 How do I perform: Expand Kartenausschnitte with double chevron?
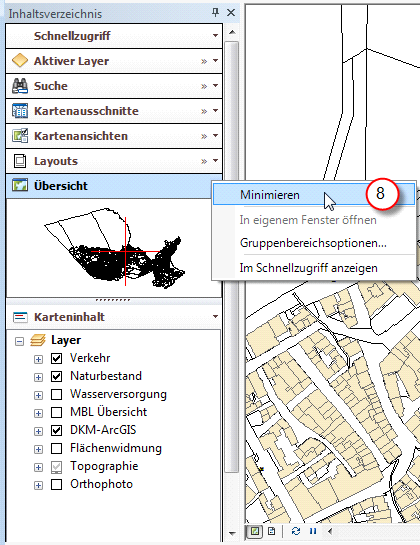point(204,112)
